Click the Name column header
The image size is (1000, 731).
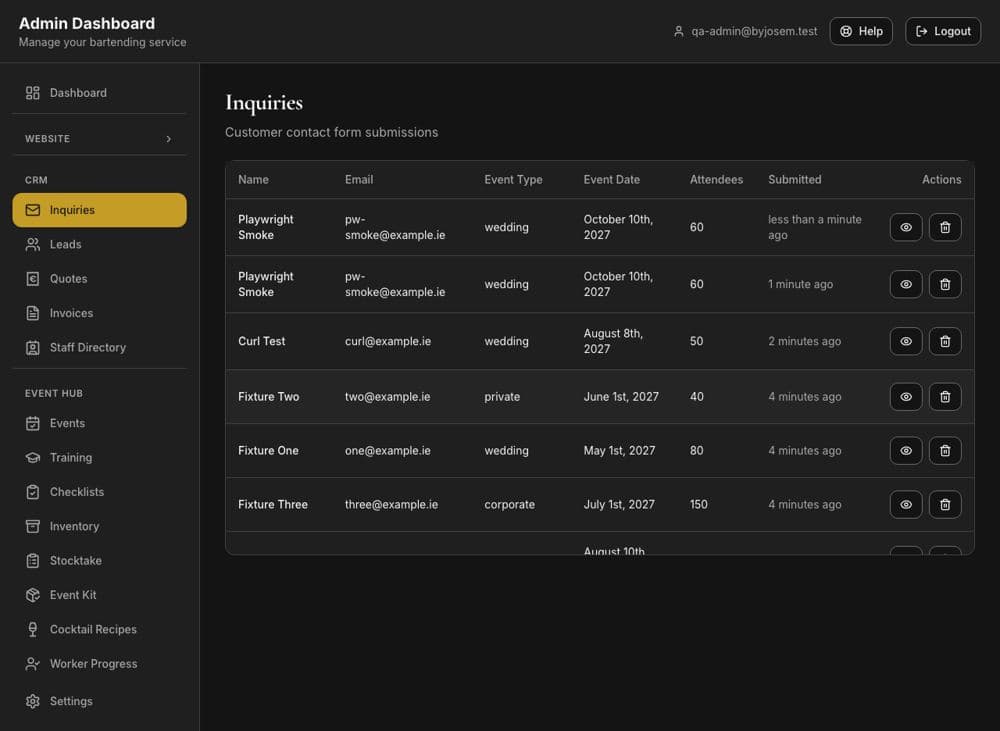tap(253, 180)
